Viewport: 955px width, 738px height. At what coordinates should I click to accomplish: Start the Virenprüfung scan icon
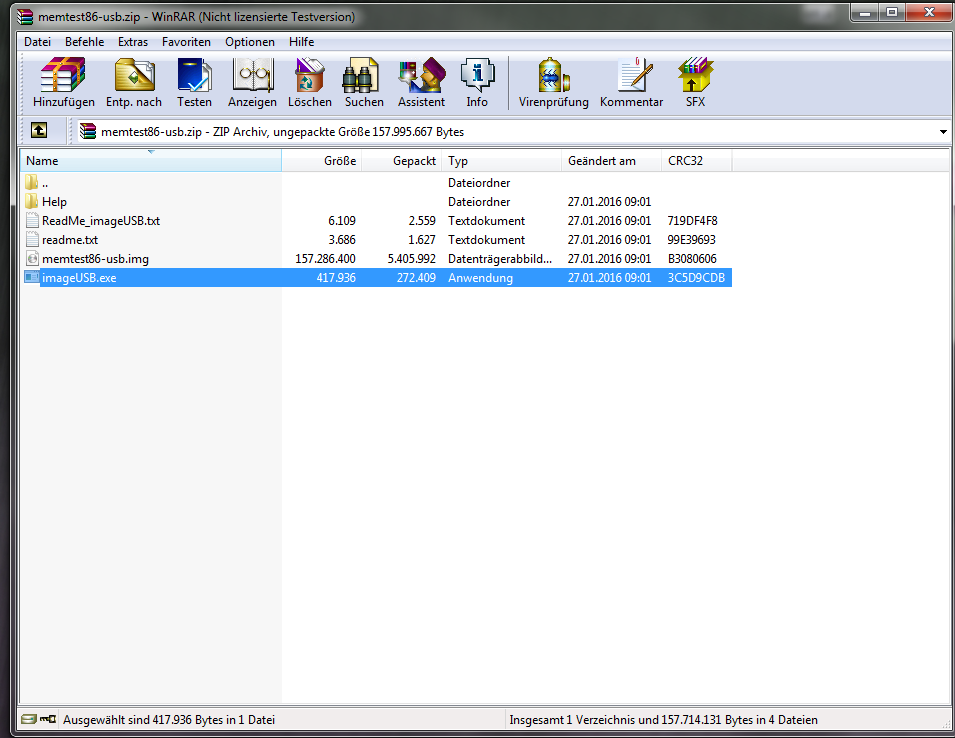click(554, 76)
